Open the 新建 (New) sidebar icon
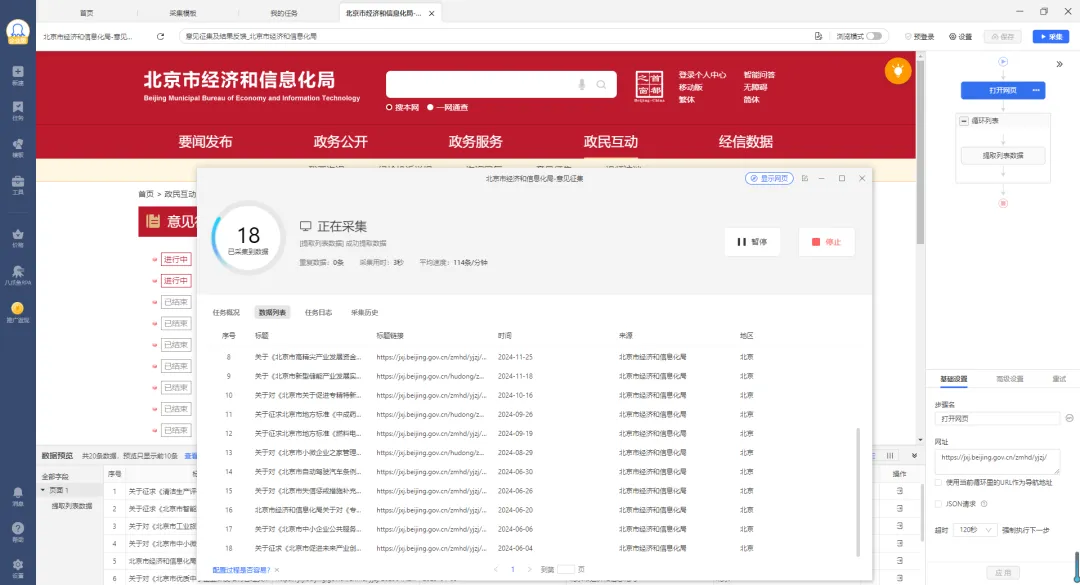This screenshot has width=1080, height=585. pyautogui.click(x=18, y=75)
